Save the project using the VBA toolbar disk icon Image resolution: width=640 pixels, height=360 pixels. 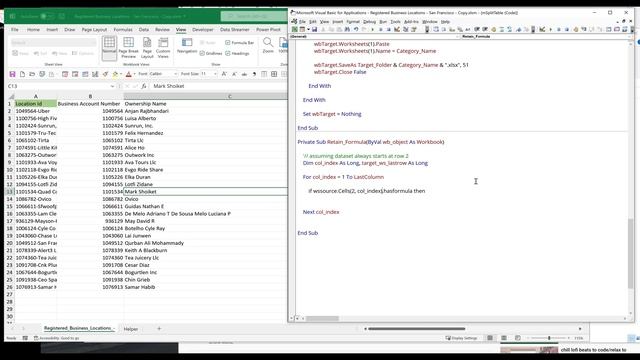(x=314, y=29)
